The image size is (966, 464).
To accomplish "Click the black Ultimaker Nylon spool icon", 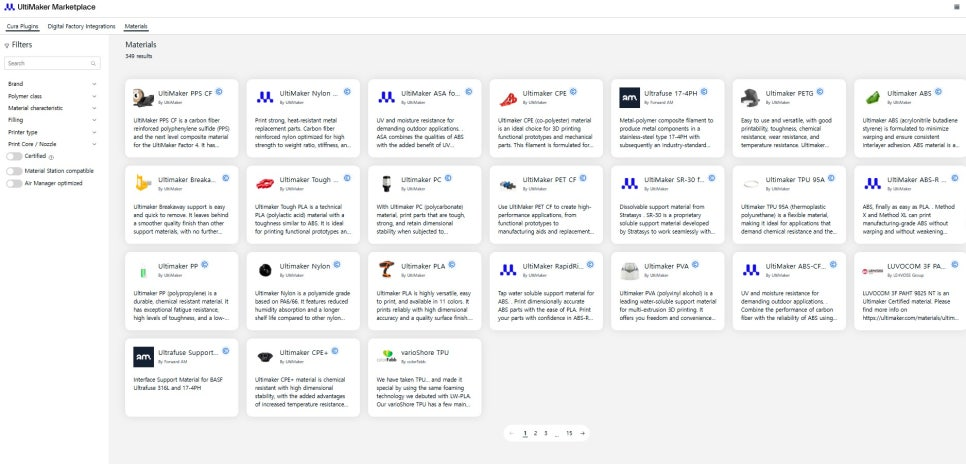I will pyautogui.click(x=265, y=270).
